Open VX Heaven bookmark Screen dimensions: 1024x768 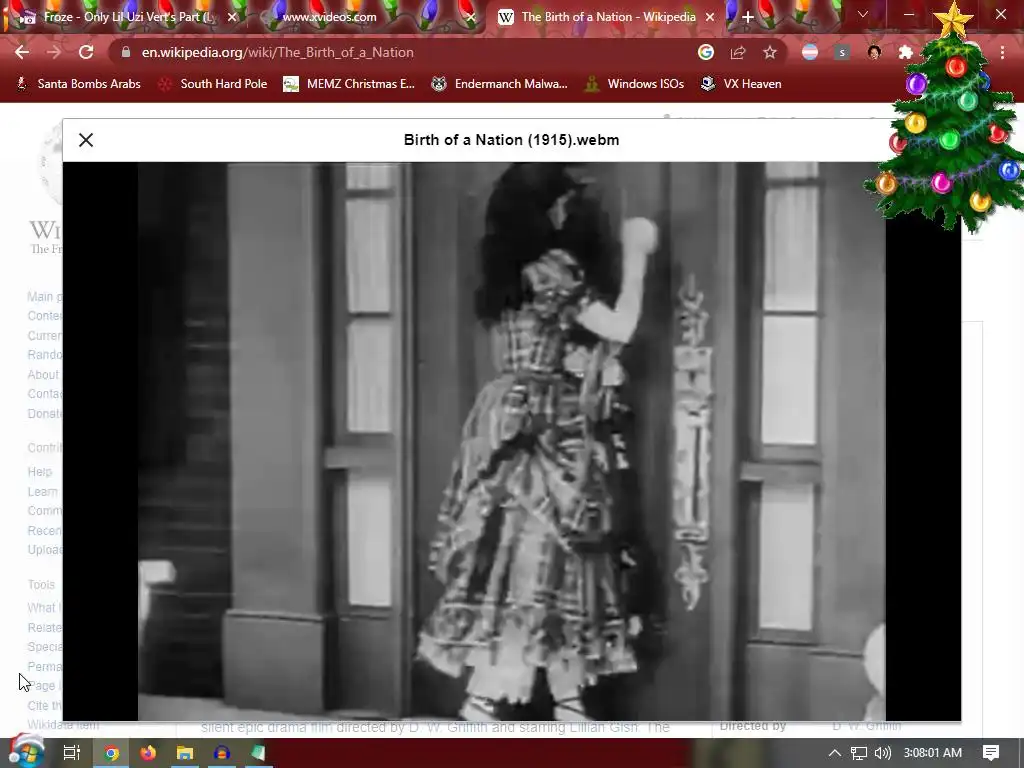(741, 84)
